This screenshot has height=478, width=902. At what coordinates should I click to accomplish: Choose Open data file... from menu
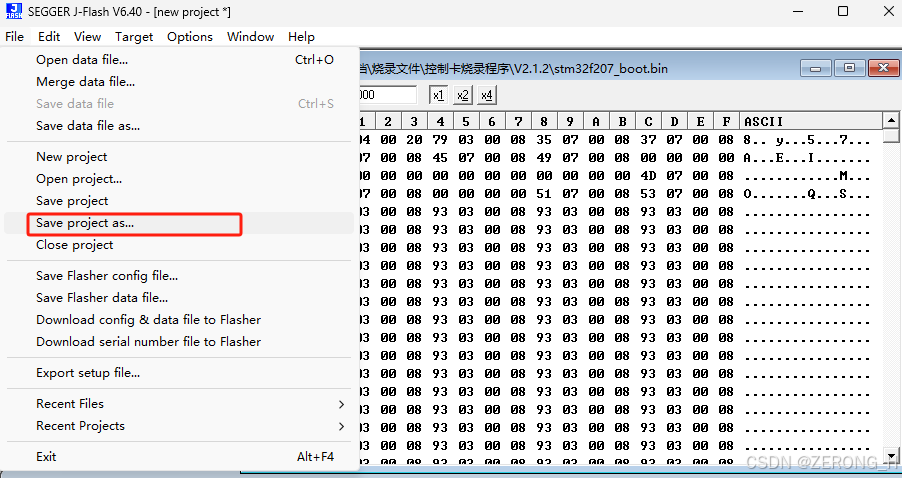179,60
